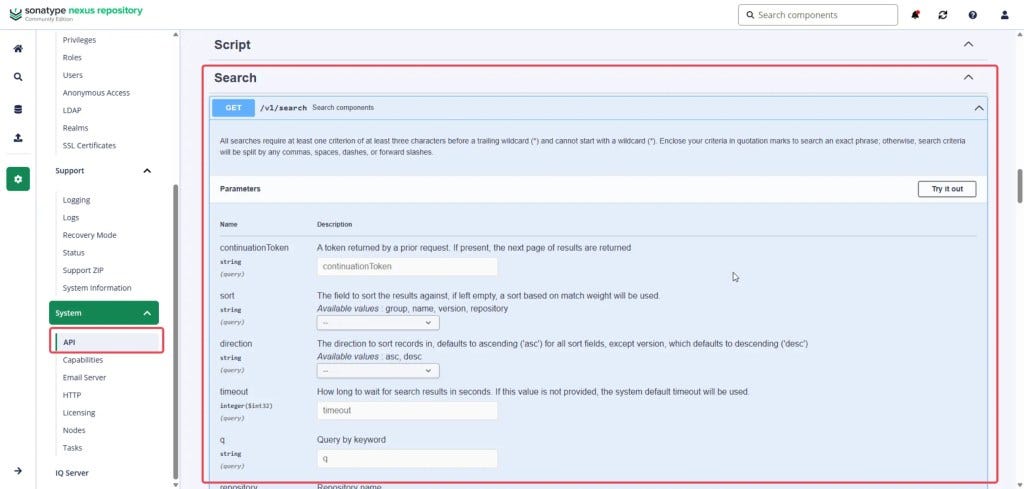Open Support ZIP page

tap(83, 270)
